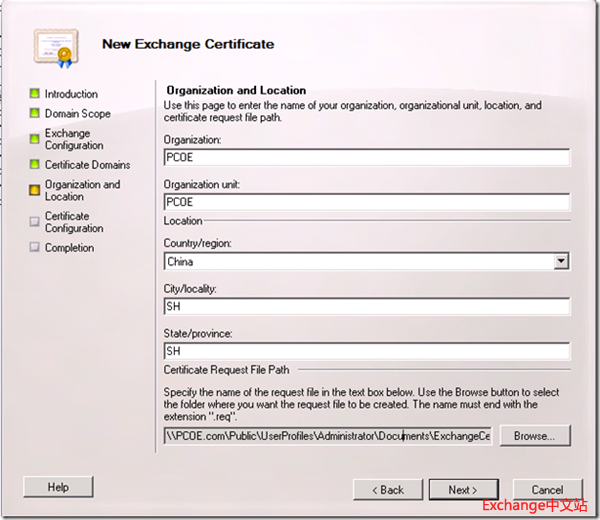
Task: Click the 'Organization and Location' page heading
Action: click(236, 90)
